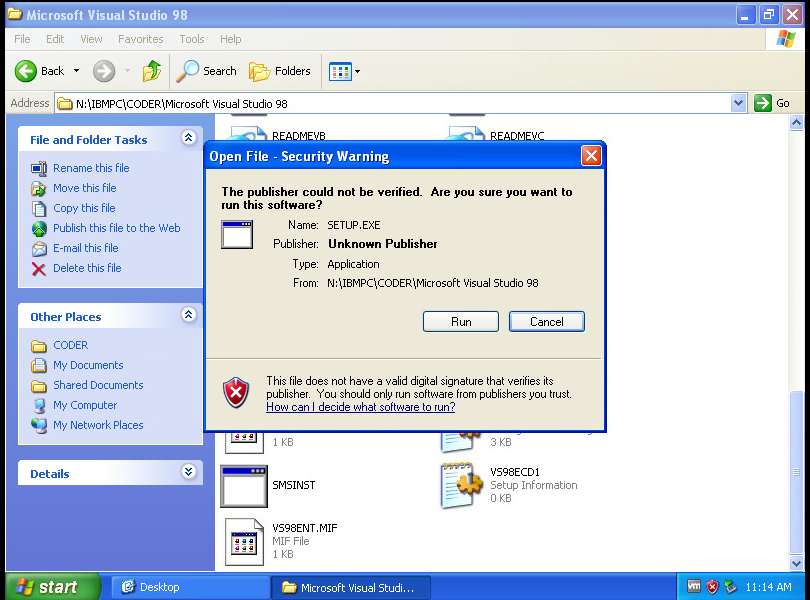Screen dimensions: 810x600
Task: Click the My Network Places icon
Action: click(39, 426)
